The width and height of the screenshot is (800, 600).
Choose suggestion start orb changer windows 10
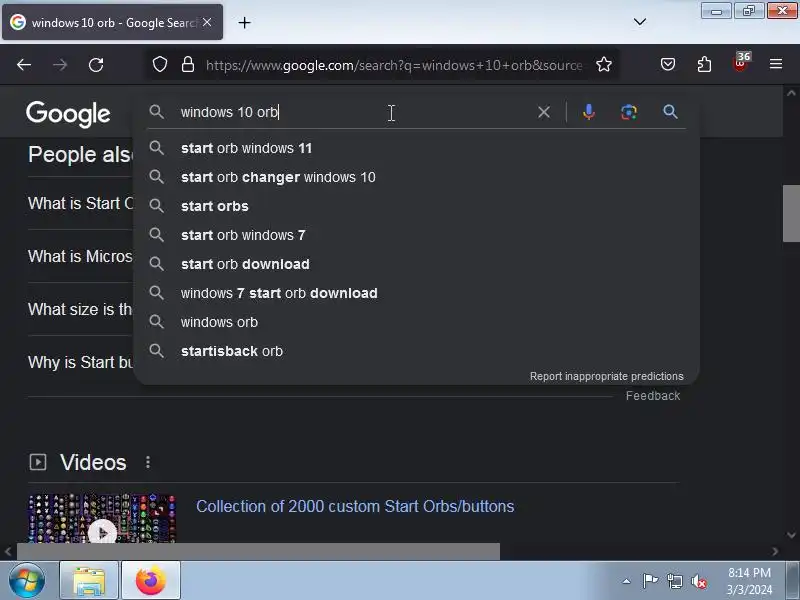coord(416,177)
